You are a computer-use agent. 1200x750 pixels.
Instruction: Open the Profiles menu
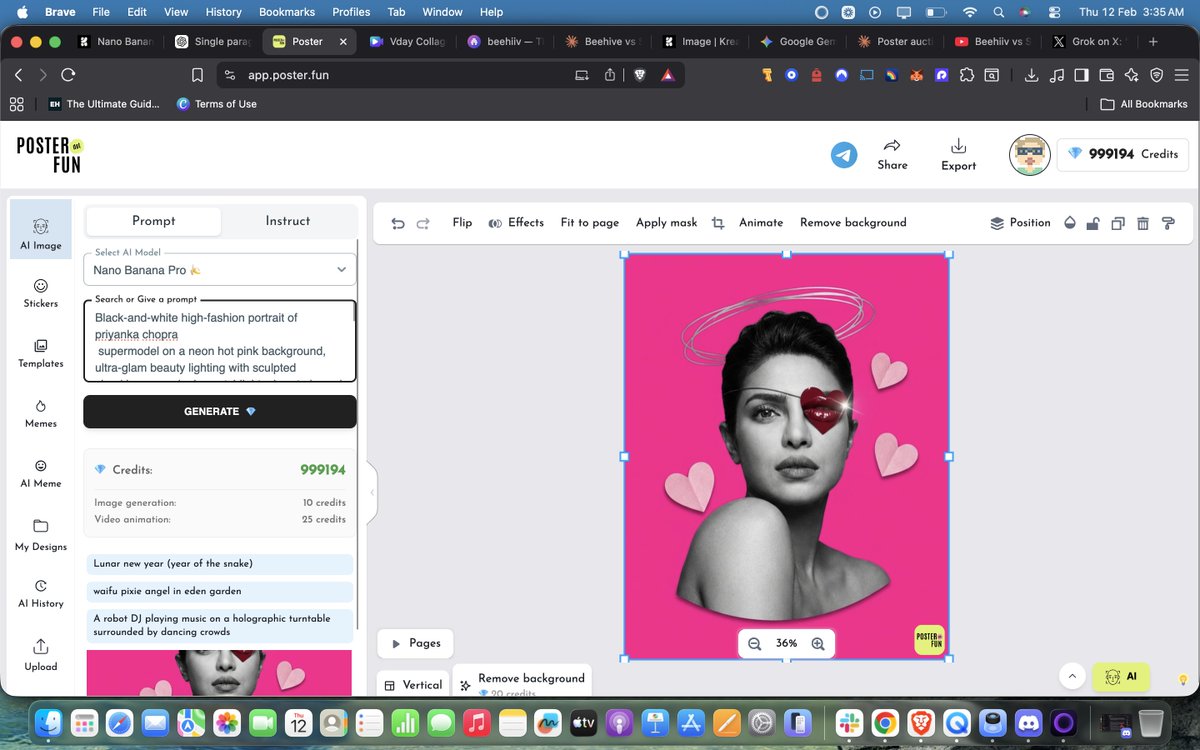point(351,12)
